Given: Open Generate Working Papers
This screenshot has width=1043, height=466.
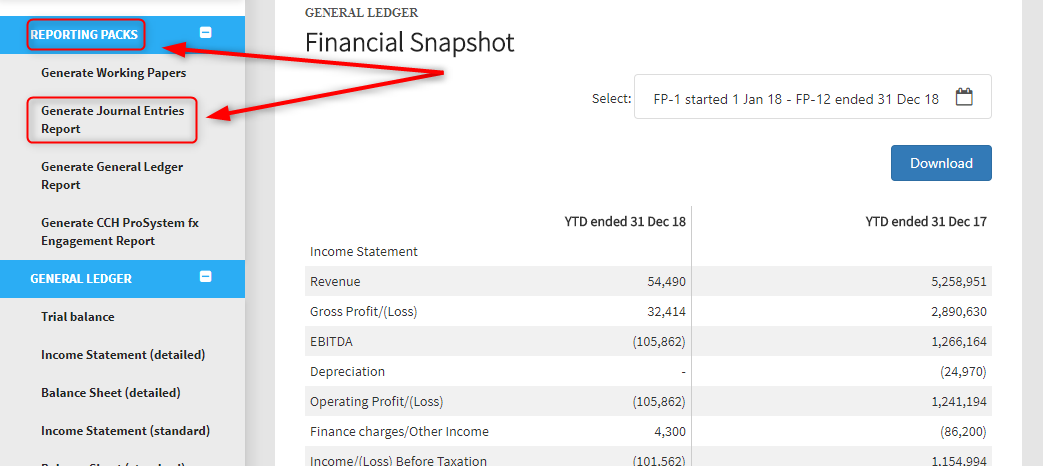Looking at the screenshot, I should pyautogui.click(x=114, y=73).
